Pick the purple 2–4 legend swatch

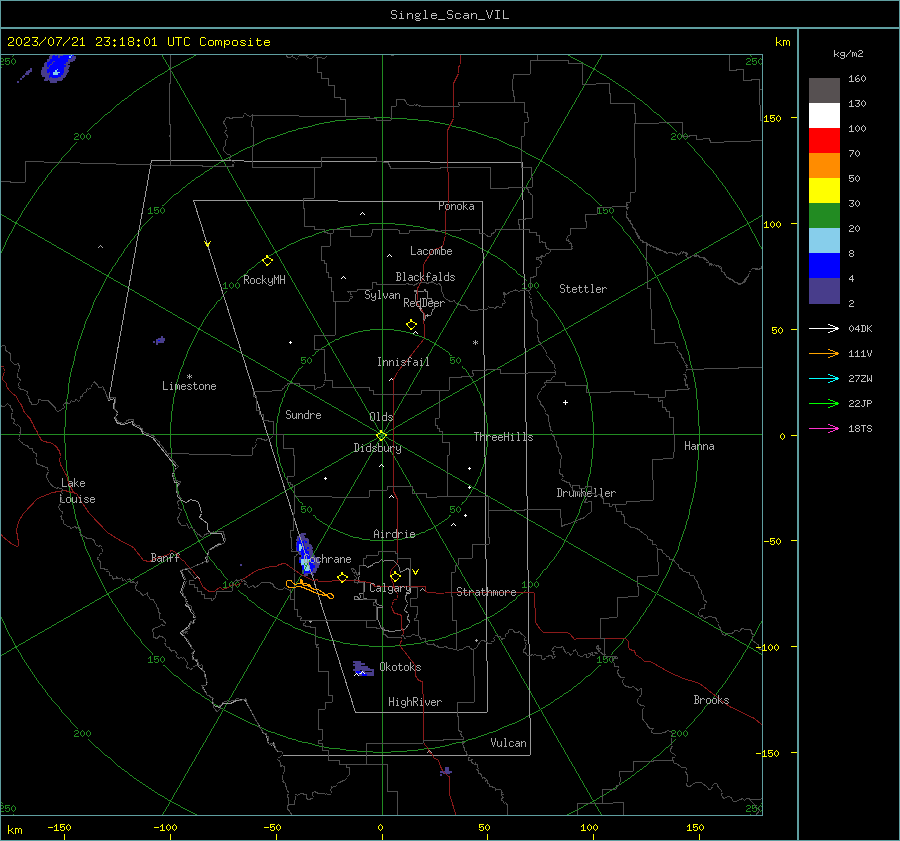824,290
